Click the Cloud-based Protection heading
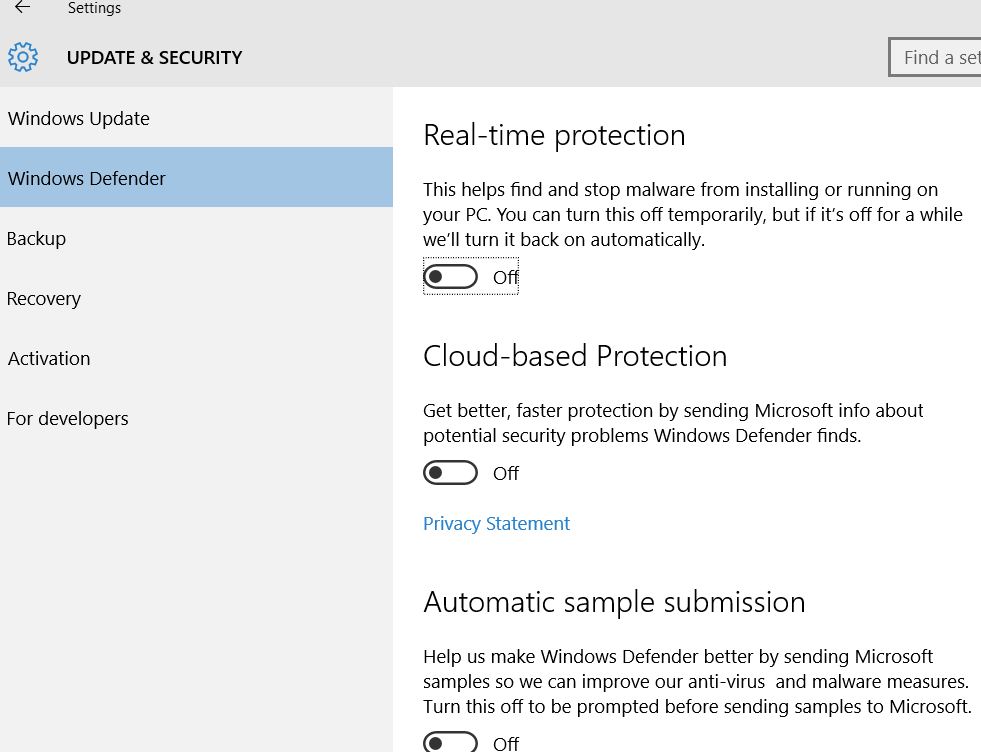Screen dimensions: 981x752 pyautogui.click(x=575, y=356)
